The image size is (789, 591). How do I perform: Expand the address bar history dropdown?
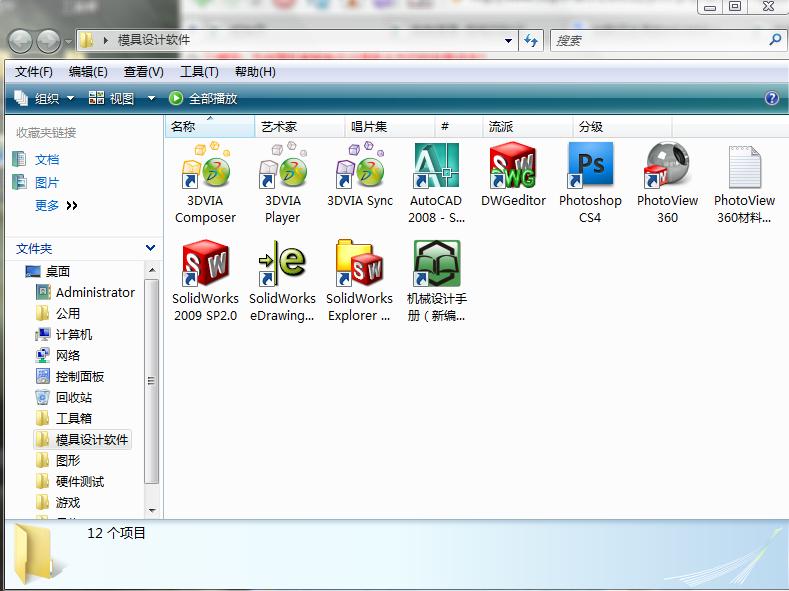pos(508,41)
